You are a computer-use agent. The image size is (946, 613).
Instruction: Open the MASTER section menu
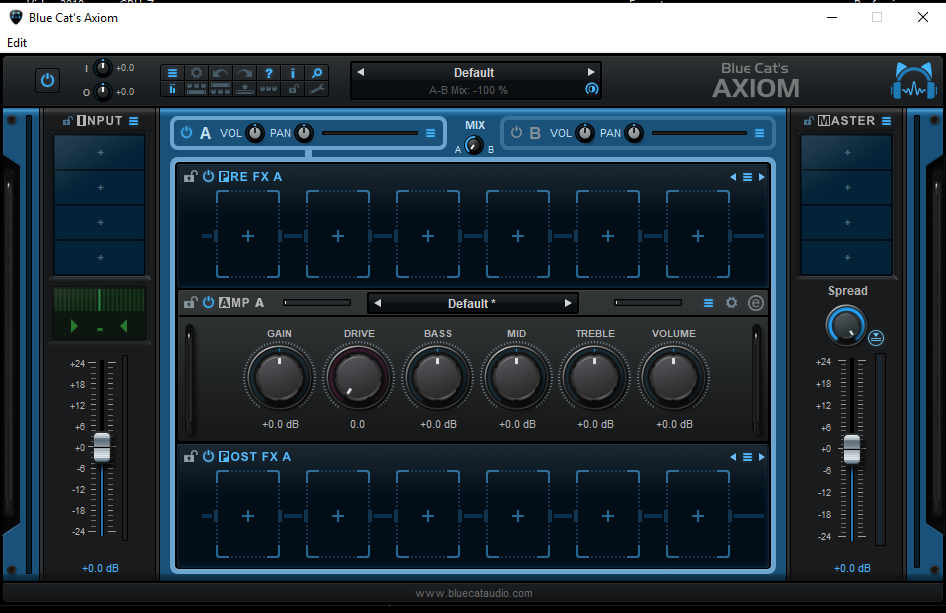coord(886,121)
